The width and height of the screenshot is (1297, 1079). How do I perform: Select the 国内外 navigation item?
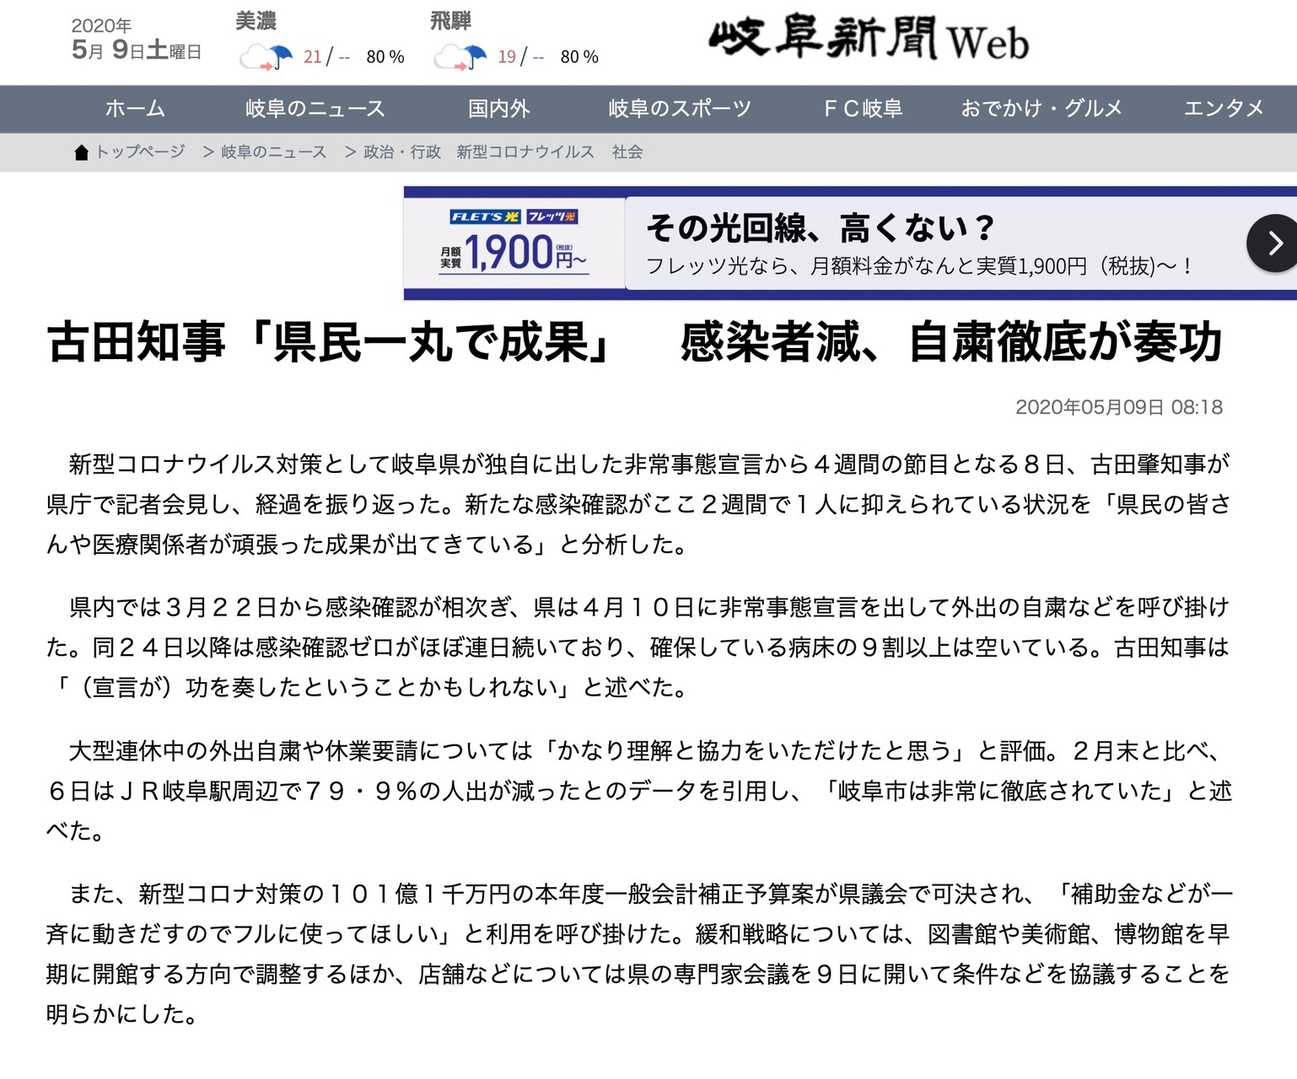pos(498,108)
